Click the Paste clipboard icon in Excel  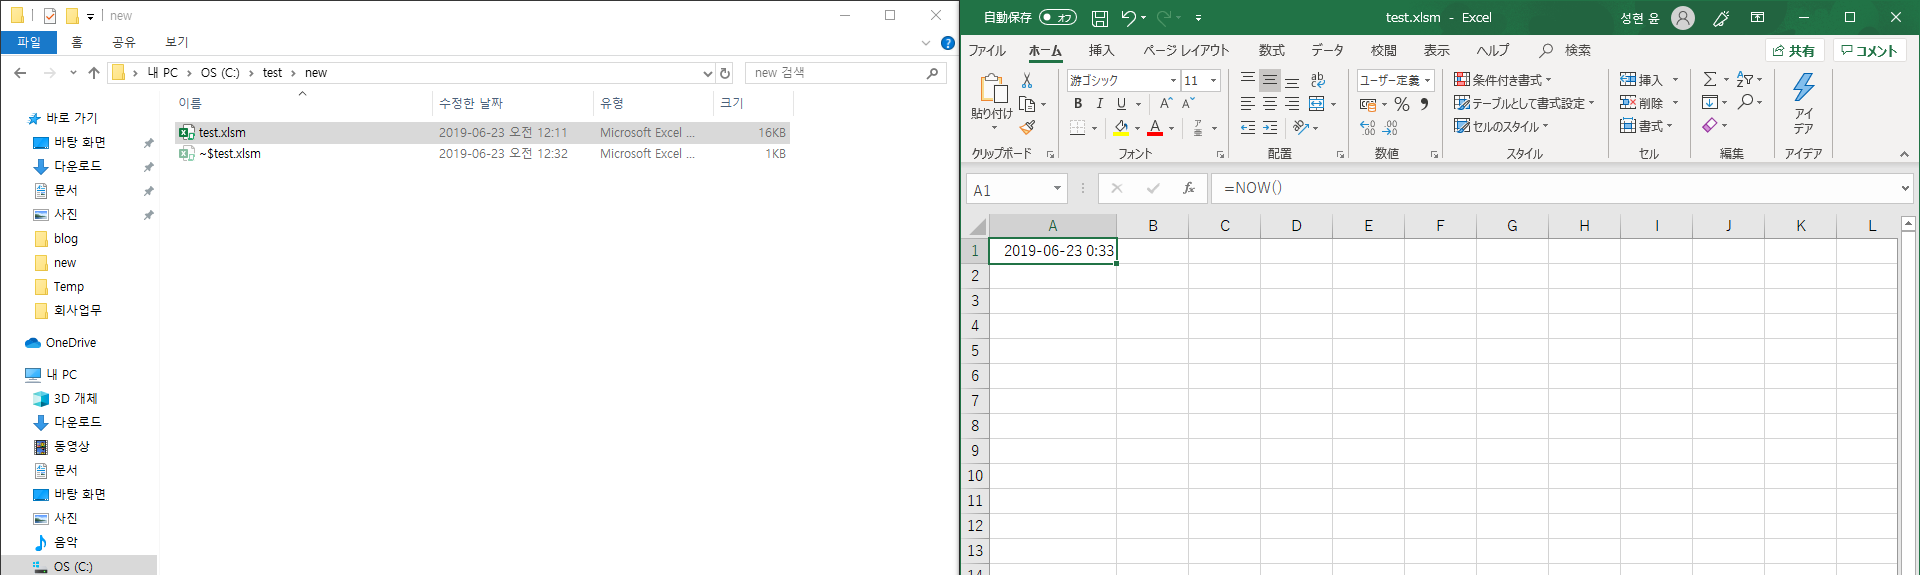(x=992, y=90)
